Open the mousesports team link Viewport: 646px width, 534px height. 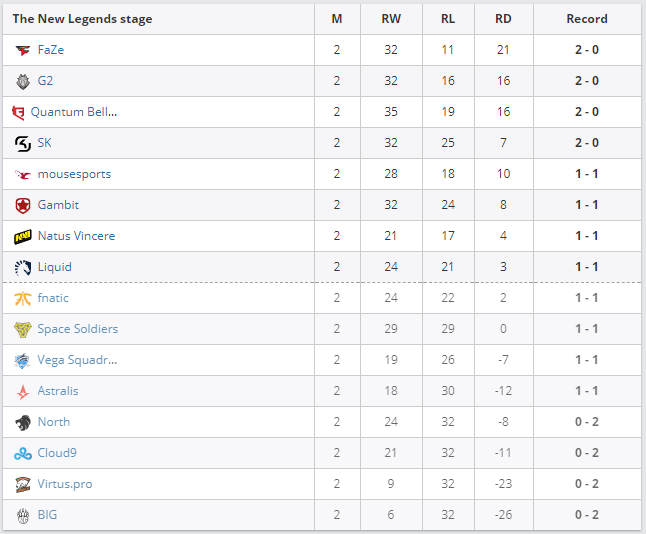pyautogui.click(x=74, y=174)
